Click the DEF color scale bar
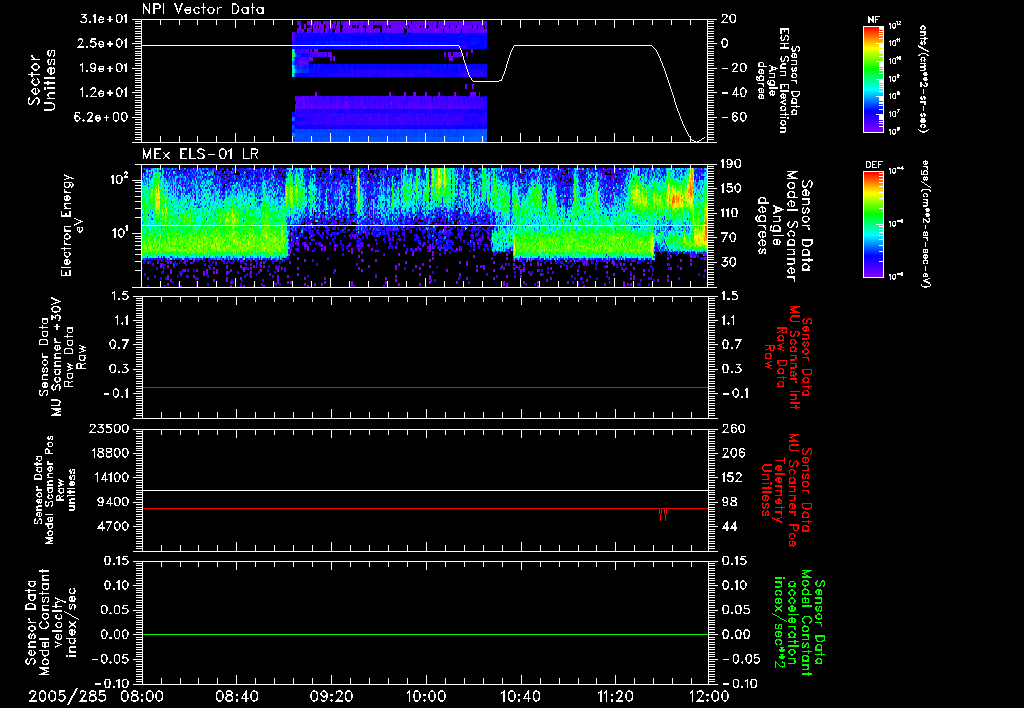This screenshot has width=1024, height=708. [873, 224]
